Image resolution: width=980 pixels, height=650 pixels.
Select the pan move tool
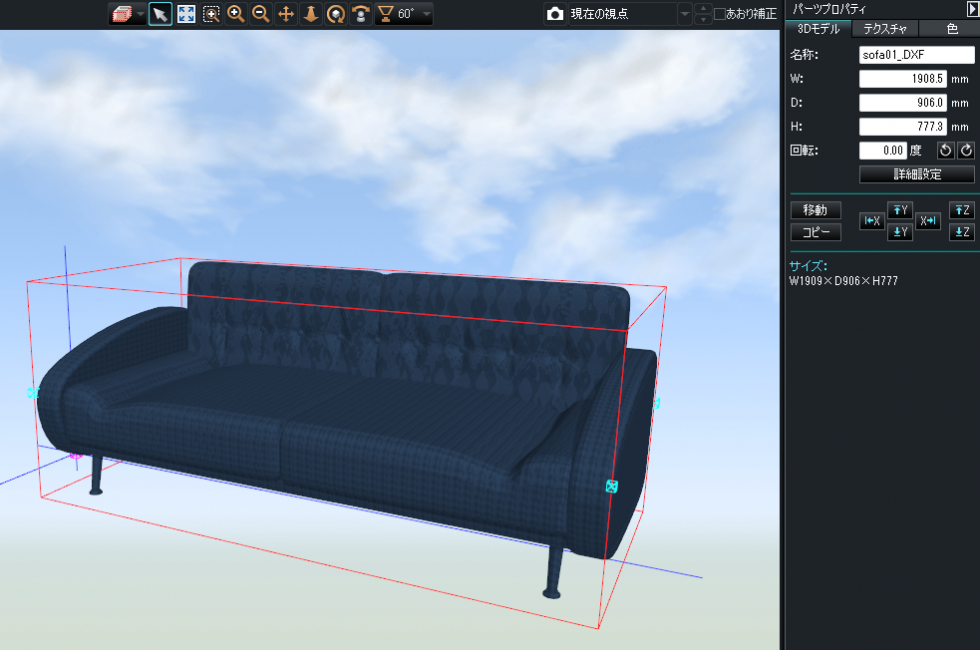point(286,14)
